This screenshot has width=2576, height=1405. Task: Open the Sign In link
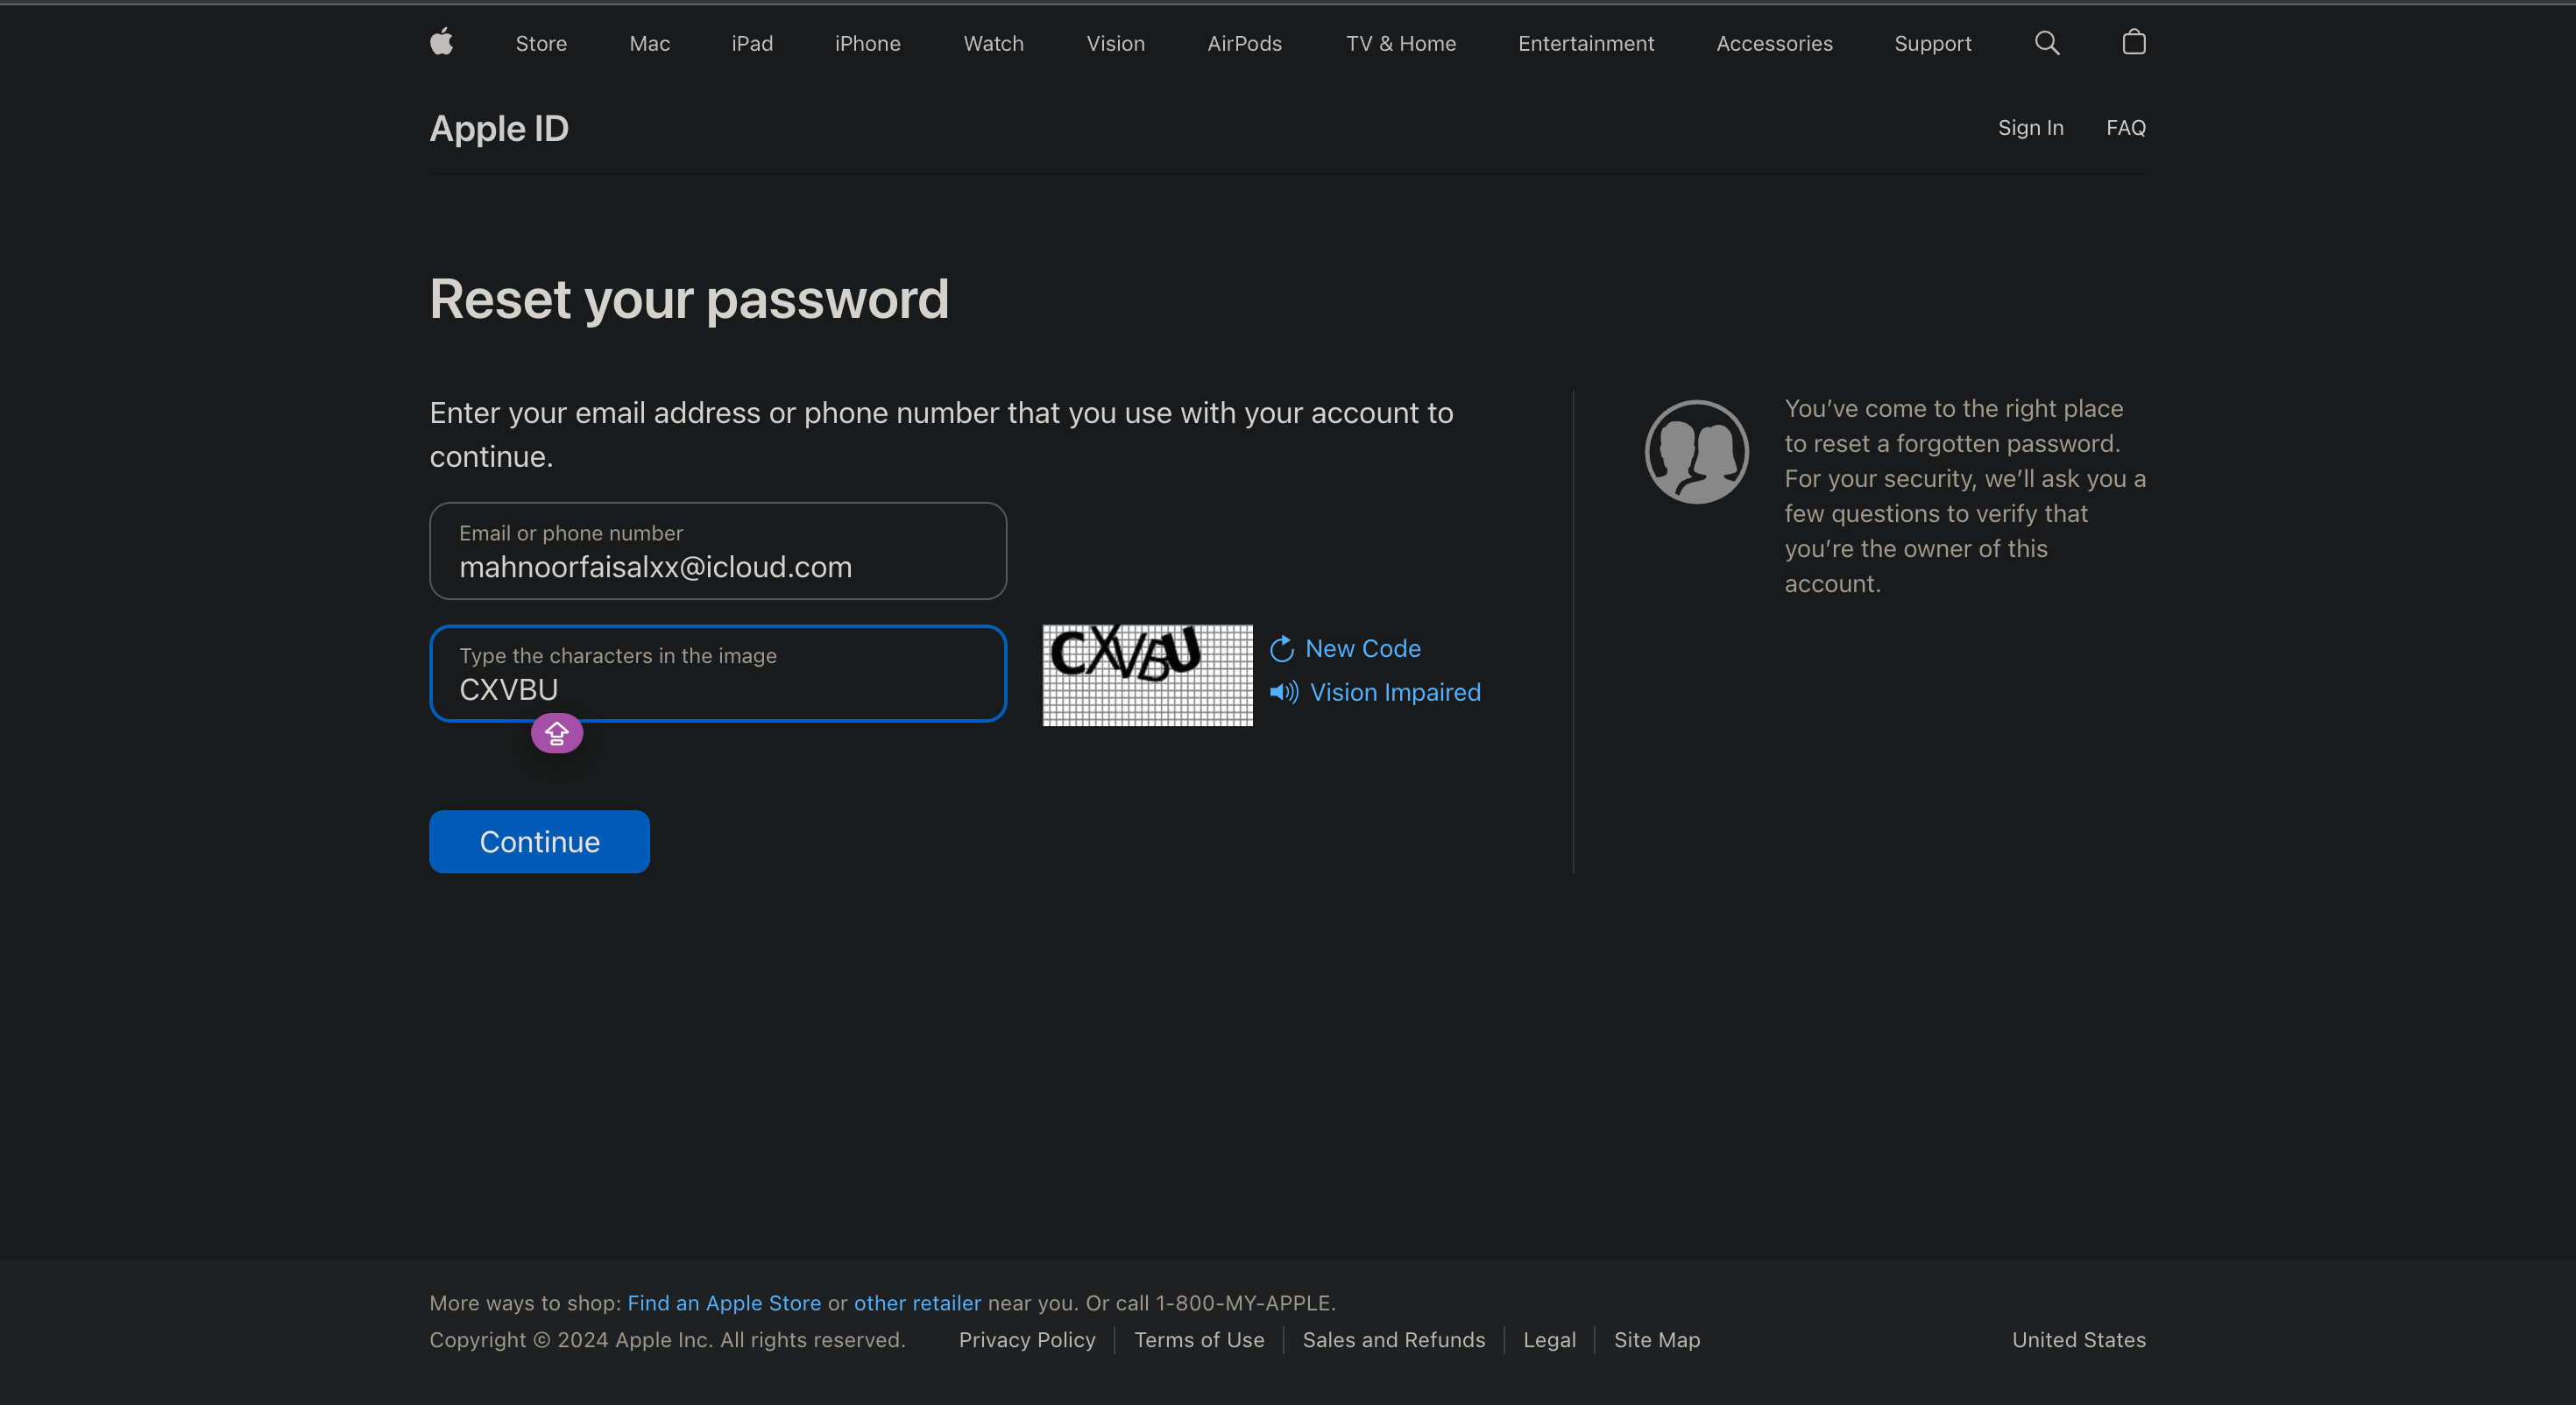(2030, 128)
